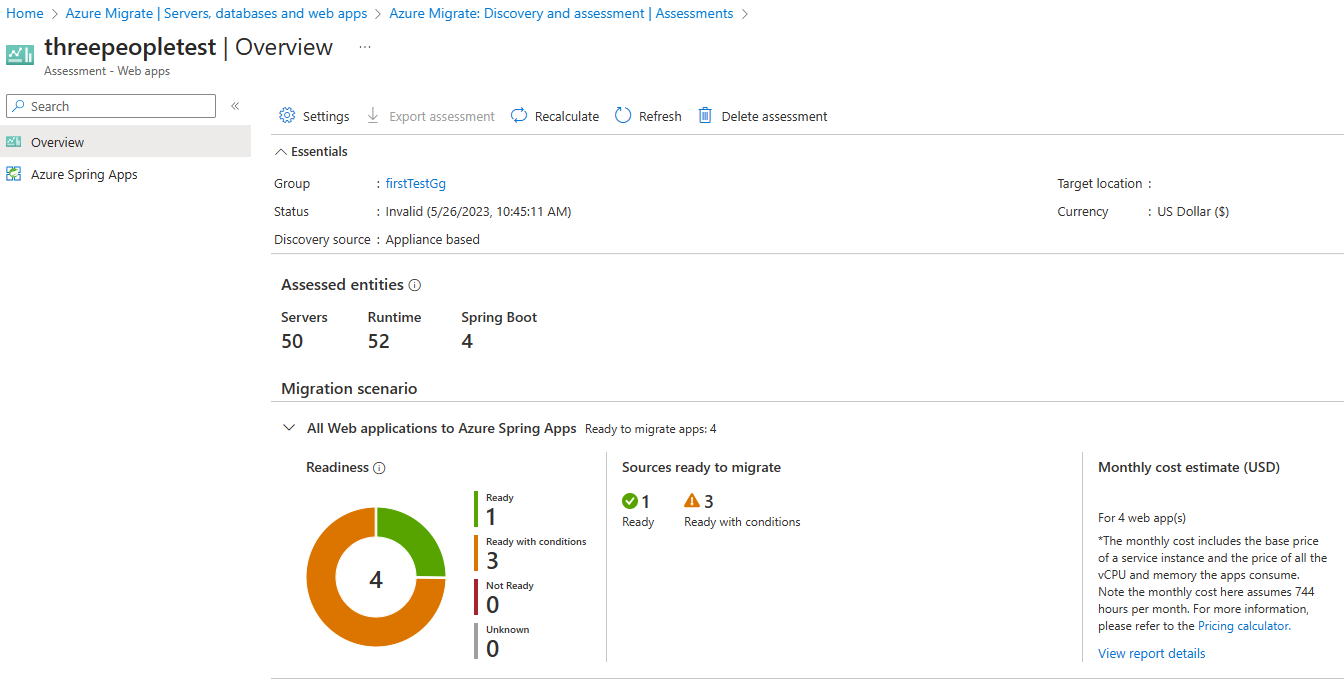Click the Azure Spring Apps sidebar icon
The width and height of the screenshot is (1344, 693).
[x=13, y=174]
